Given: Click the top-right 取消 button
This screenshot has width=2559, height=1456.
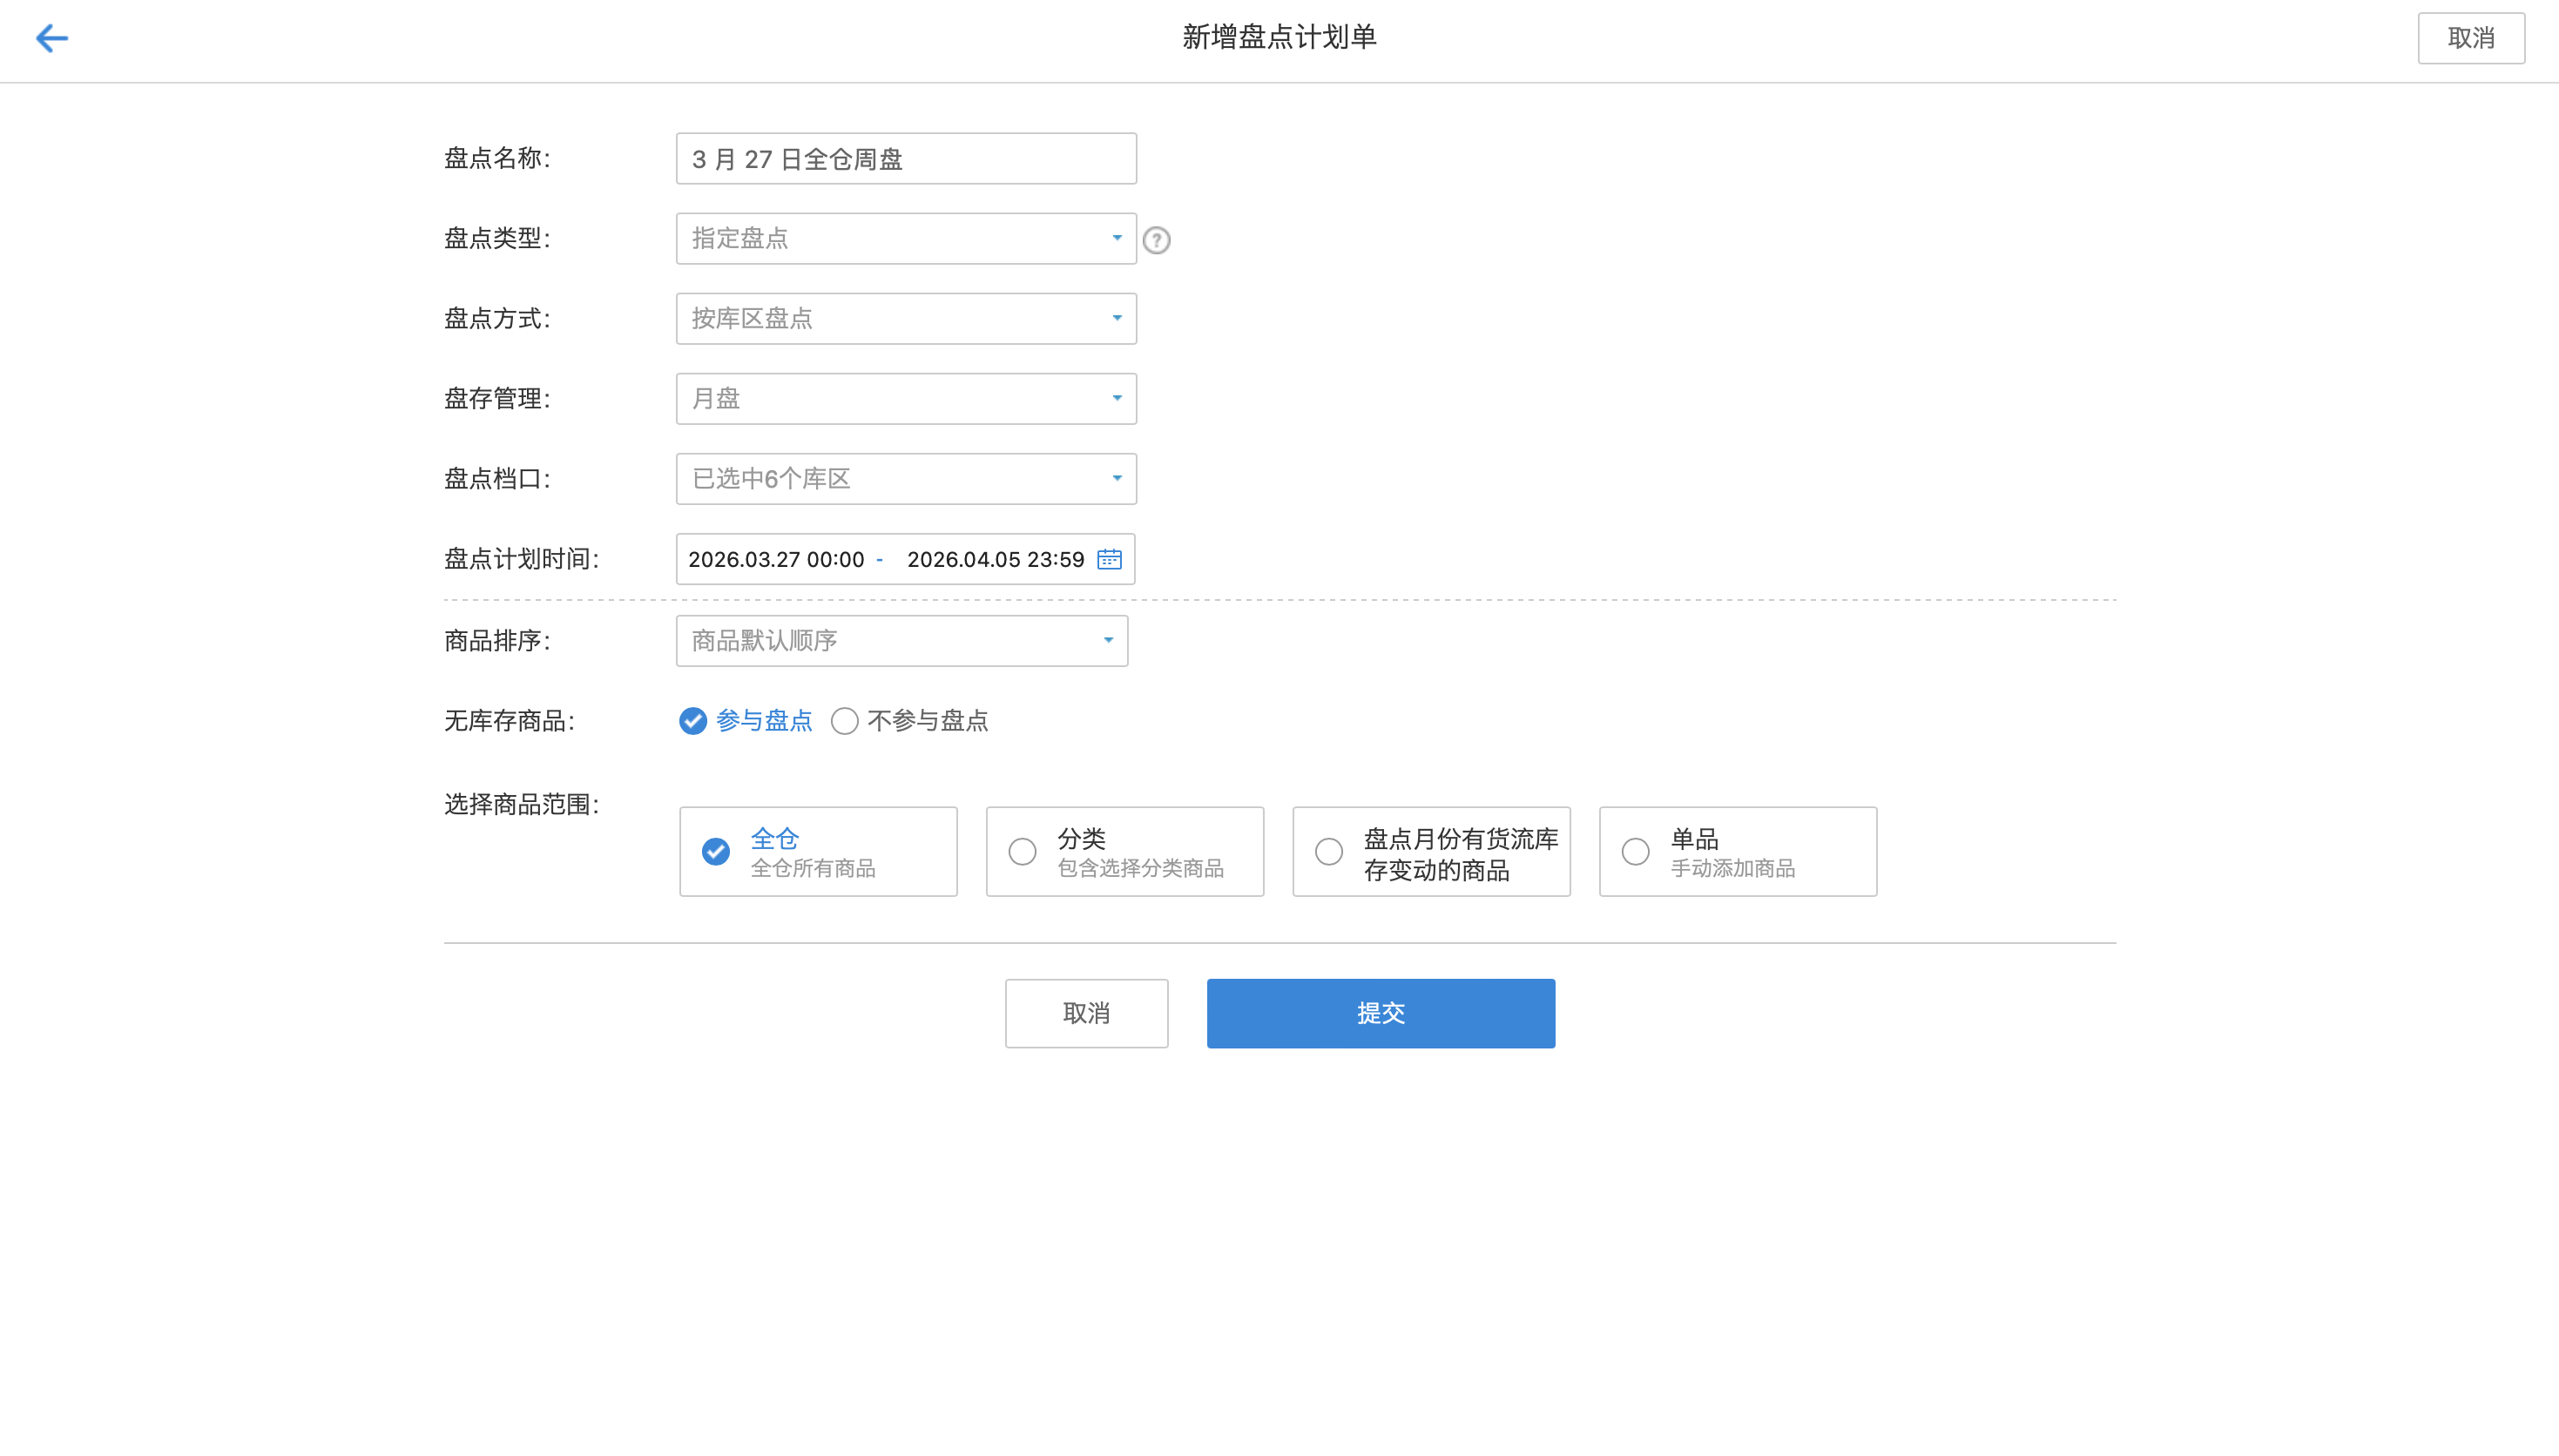Looking at the screenshot, I should 2470,38.
